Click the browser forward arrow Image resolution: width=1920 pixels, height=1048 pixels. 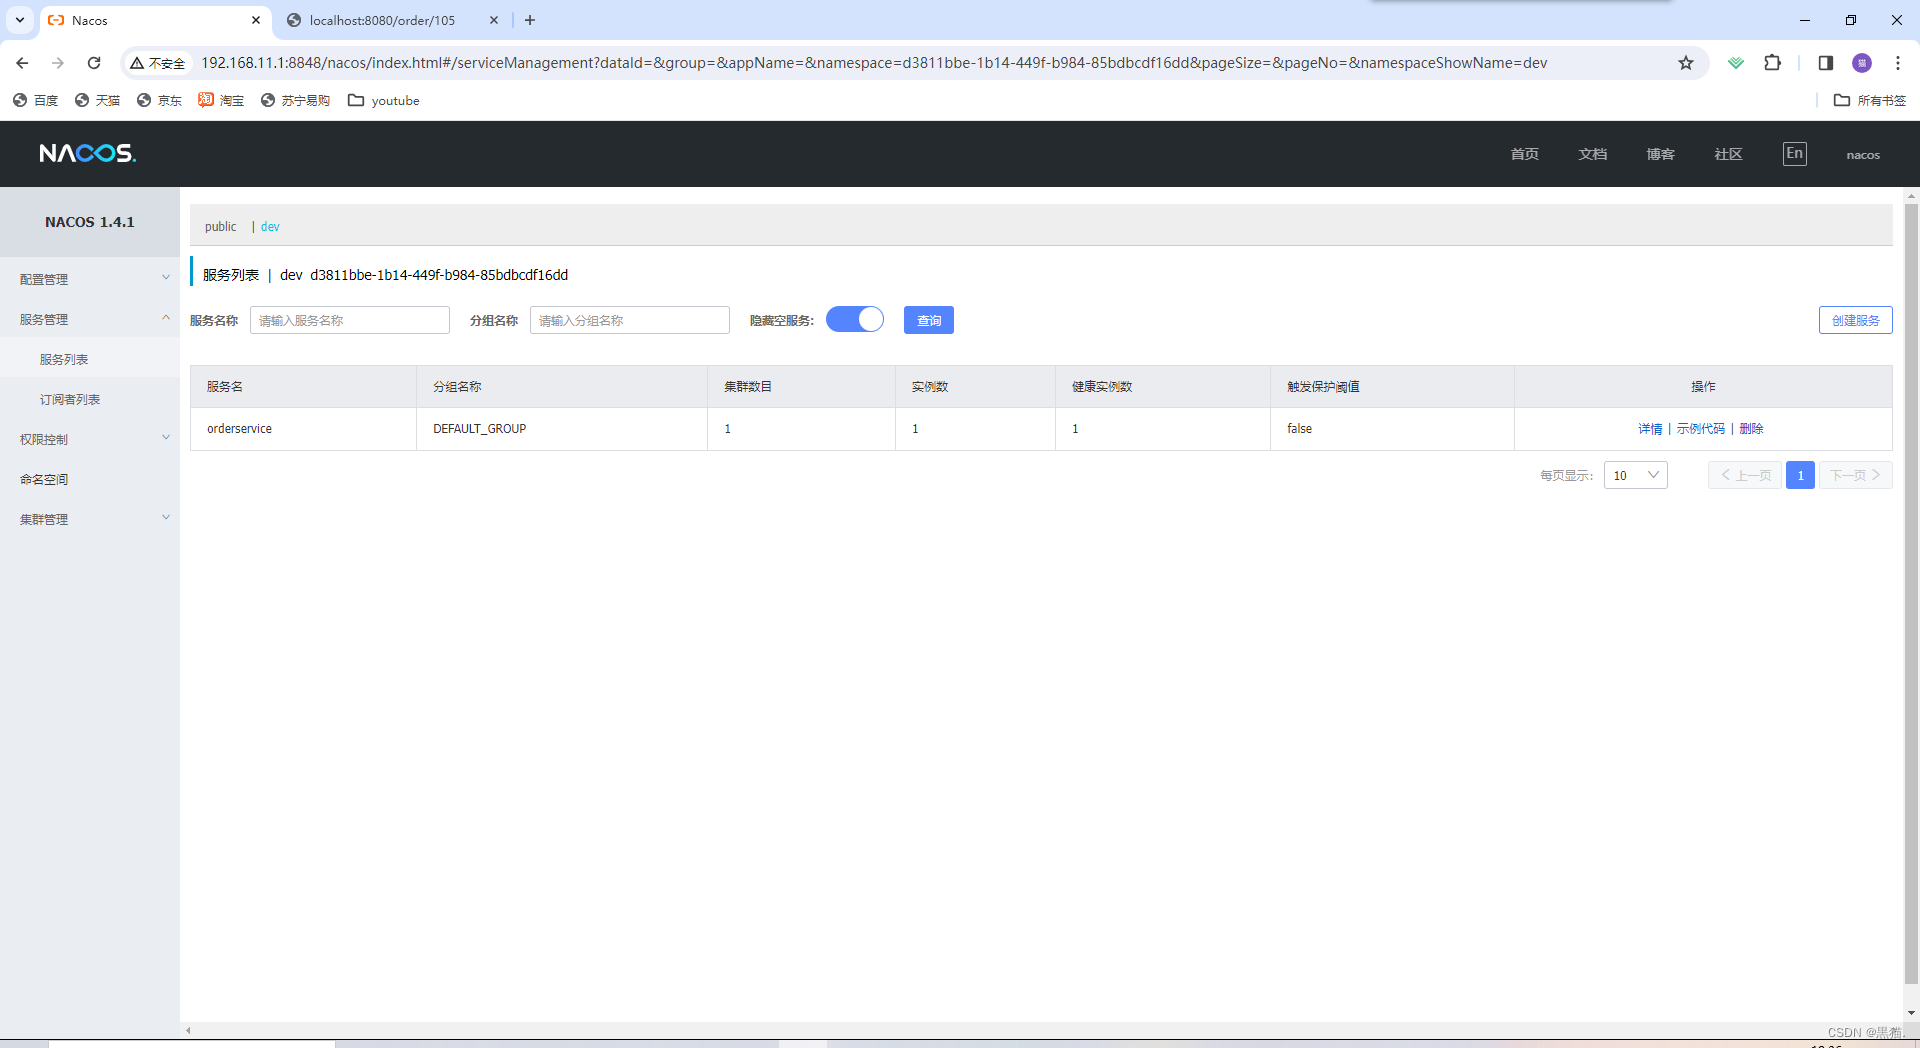click(58, 63)
